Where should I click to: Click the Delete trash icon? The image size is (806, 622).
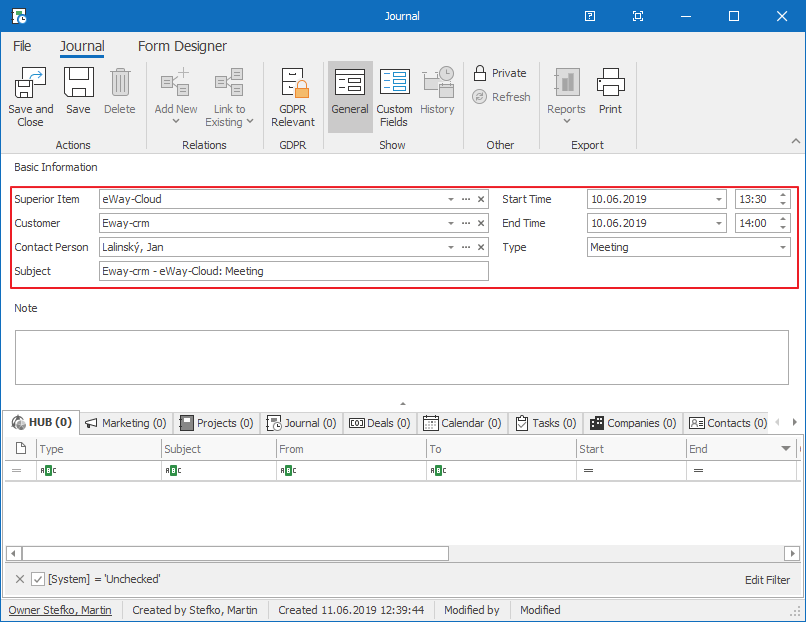pyautogui.click(x=120, y=83)
